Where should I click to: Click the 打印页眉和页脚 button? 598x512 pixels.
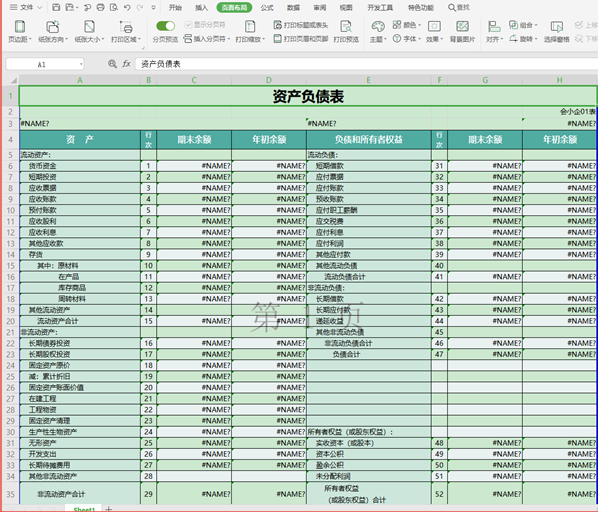[x=301, y=39]
